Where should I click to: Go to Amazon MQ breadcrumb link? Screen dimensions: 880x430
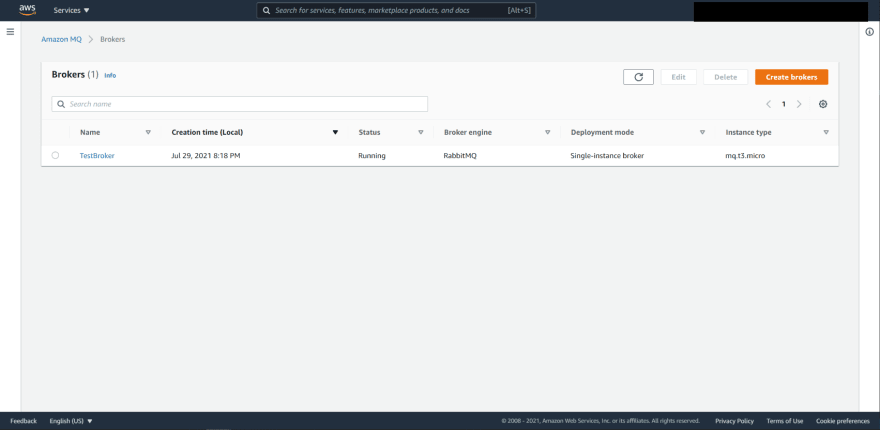[x=61, y=39]
